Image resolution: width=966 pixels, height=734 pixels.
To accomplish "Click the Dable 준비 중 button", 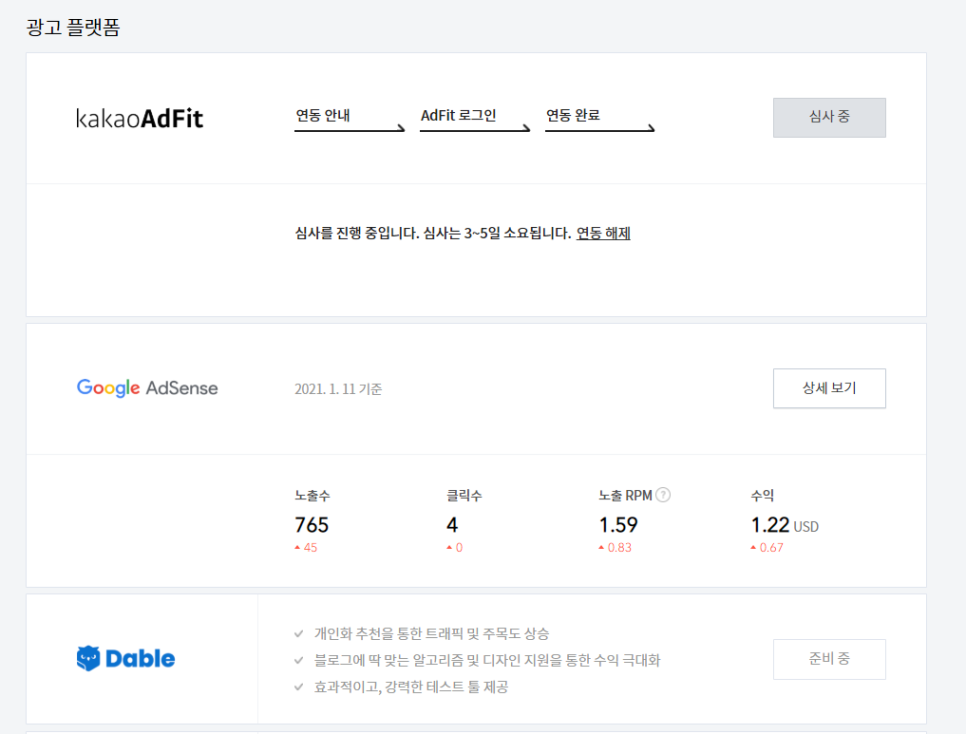I will click(x=829, y=659).
